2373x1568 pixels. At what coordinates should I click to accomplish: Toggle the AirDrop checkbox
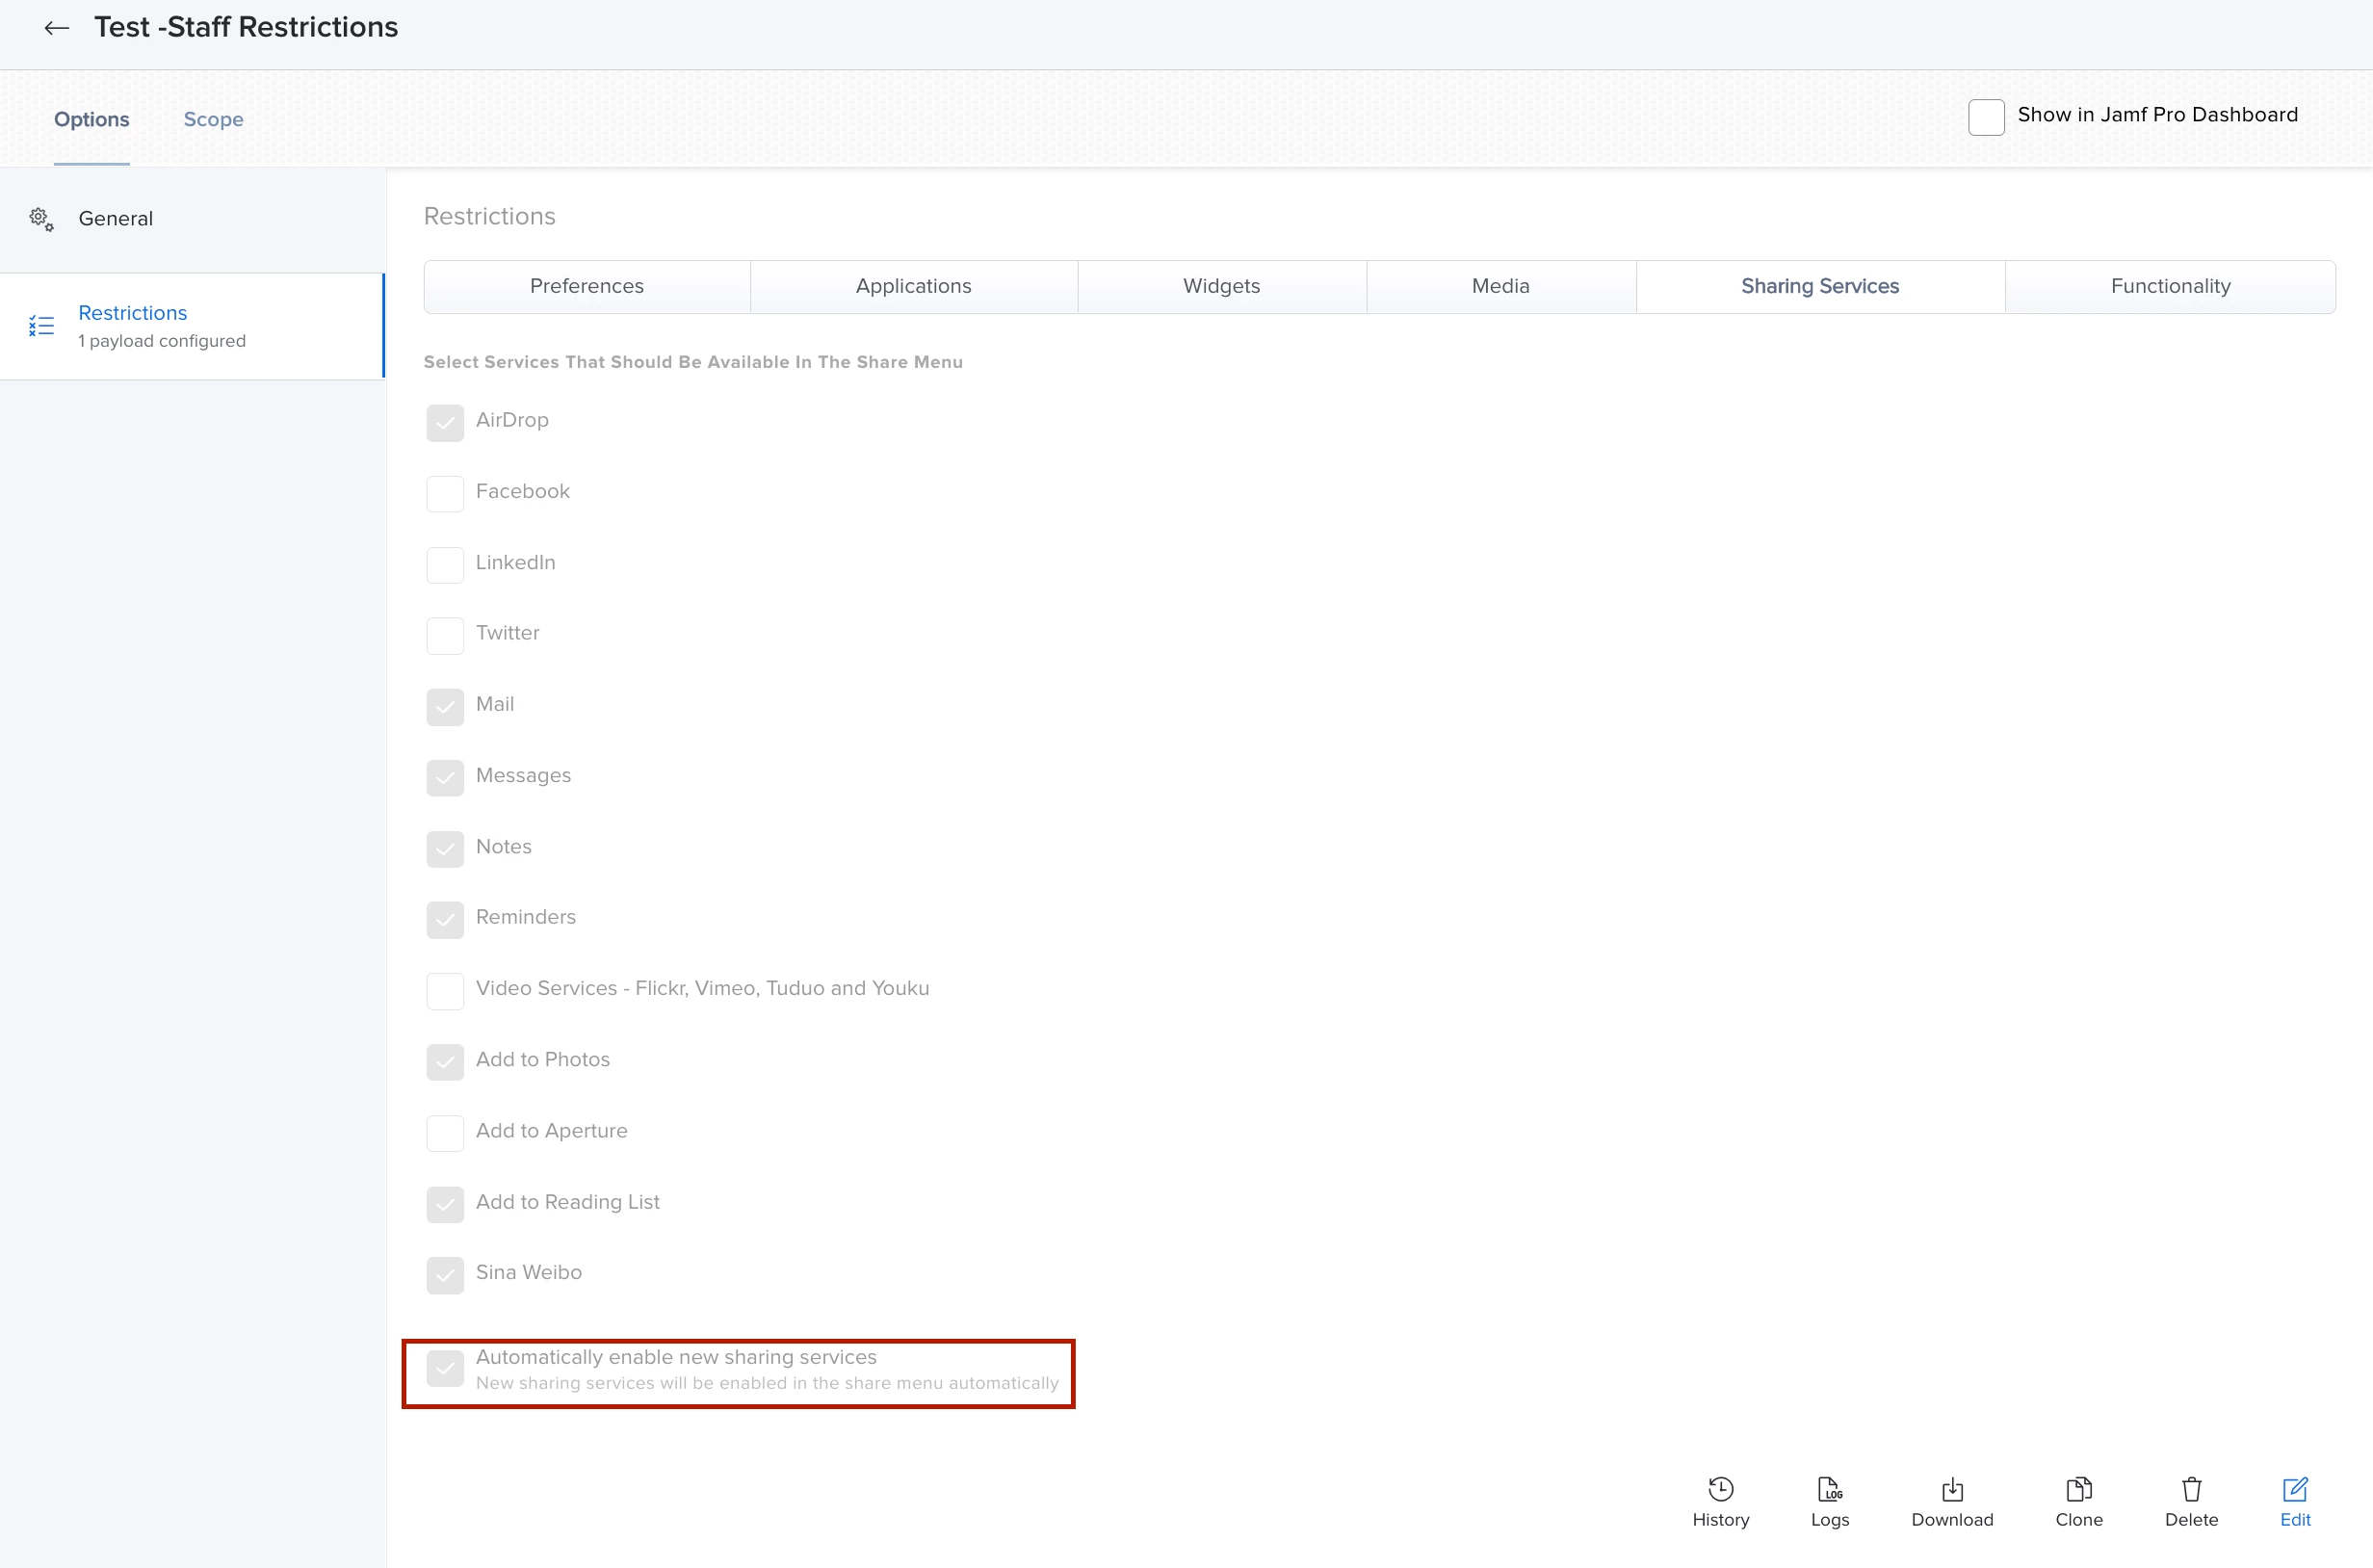(x=445, y=422)
